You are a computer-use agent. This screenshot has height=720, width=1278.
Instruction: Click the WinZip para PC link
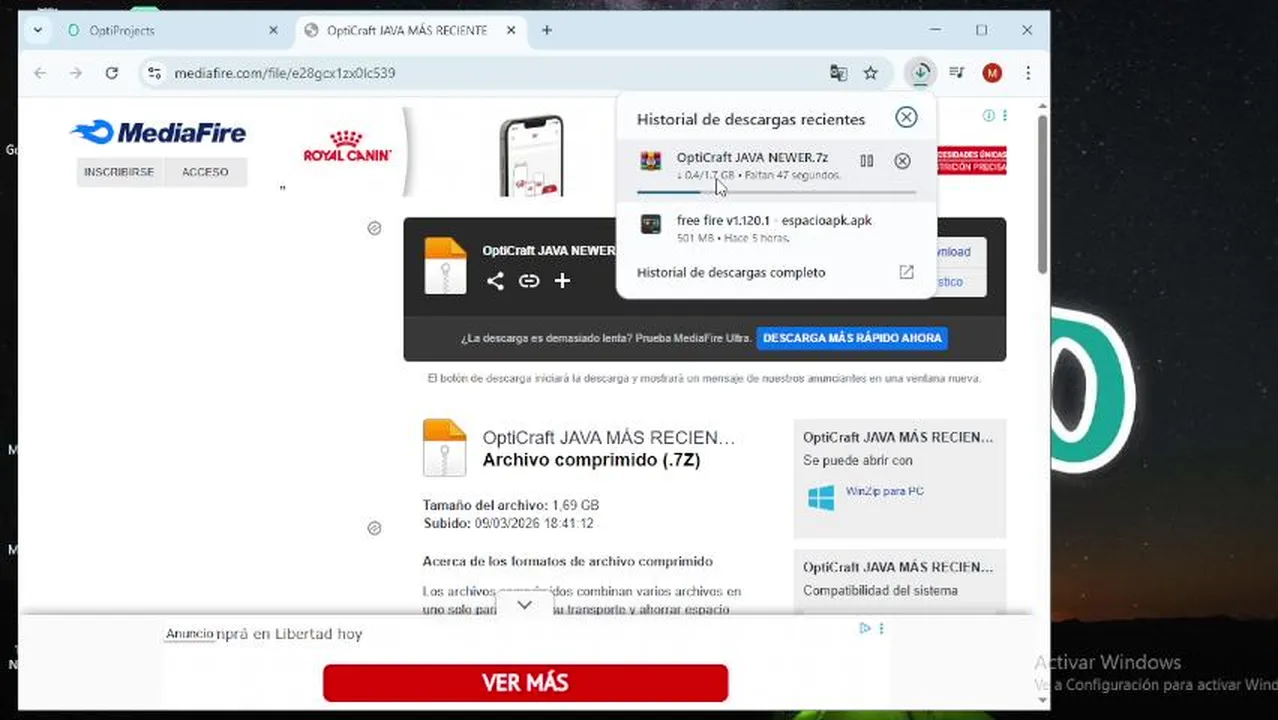click(884, 491)
